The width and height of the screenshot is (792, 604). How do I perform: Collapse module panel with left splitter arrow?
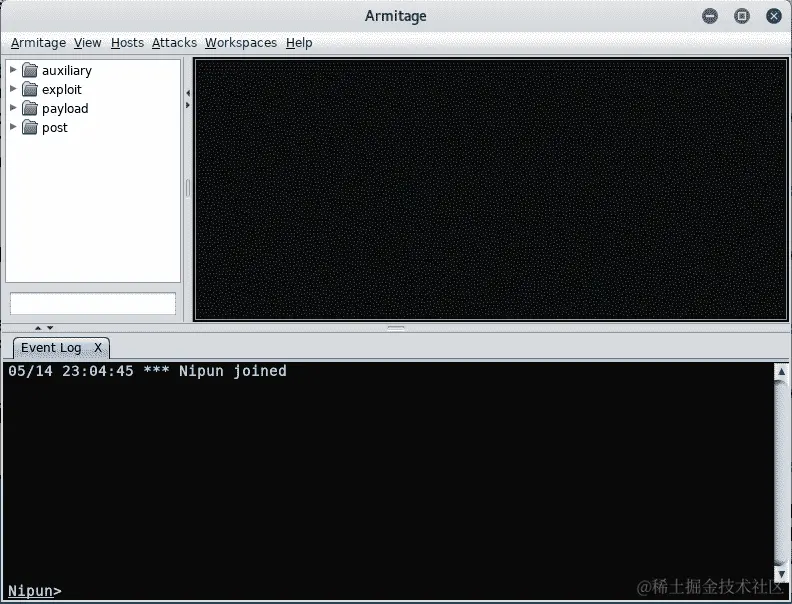pyautogui.click(x=188, y=93)
